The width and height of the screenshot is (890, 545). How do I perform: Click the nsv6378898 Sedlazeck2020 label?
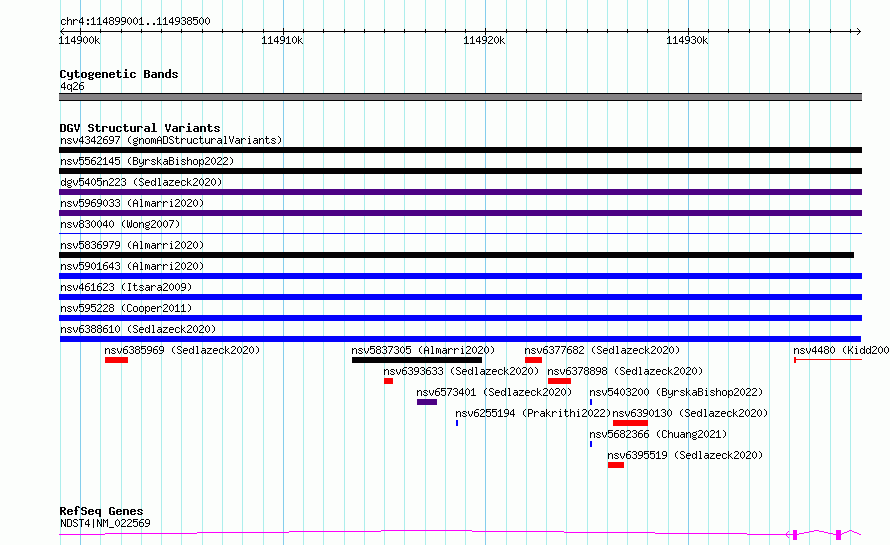coord(625,371)
